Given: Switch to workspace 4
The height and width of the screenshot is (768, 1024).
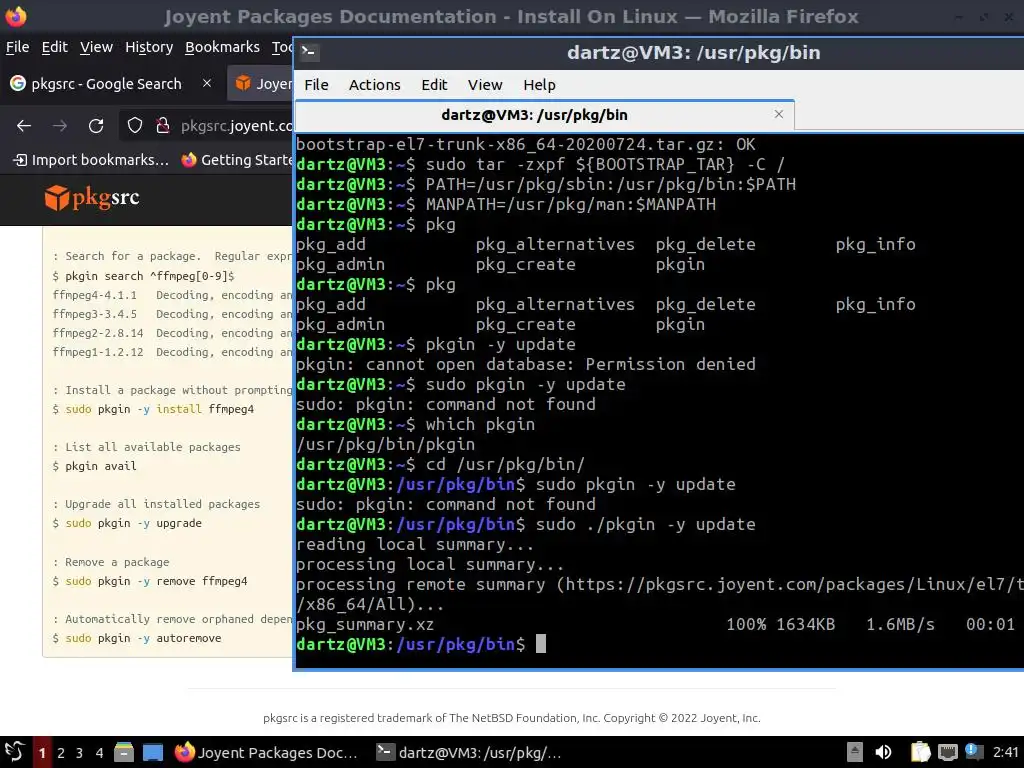Looking at the screenshot, I should pyautogui.click(x=99, y=753).
